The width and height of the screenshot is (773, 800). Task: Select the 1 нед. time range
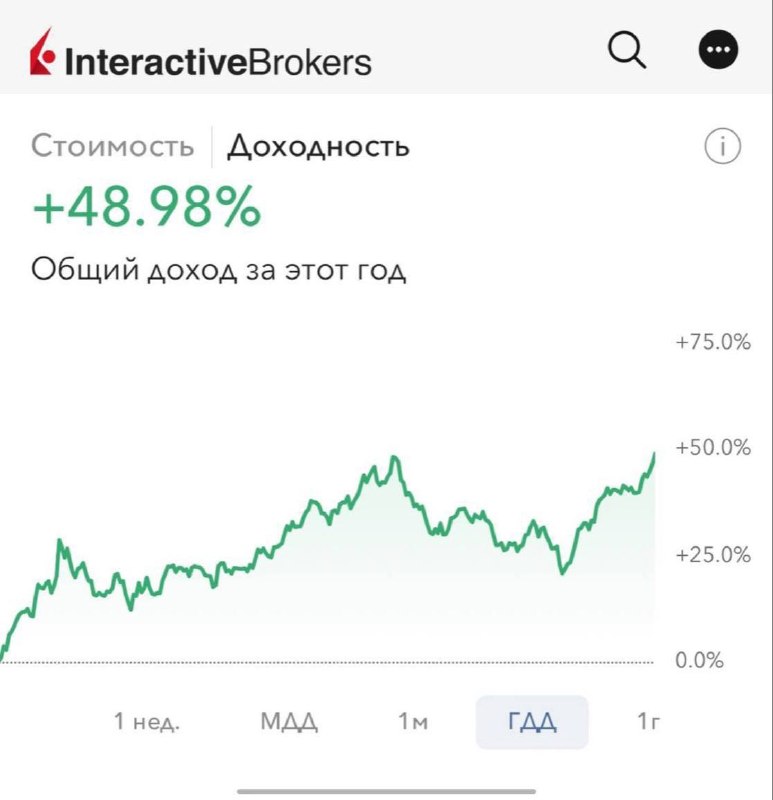(x=147, y=721)
